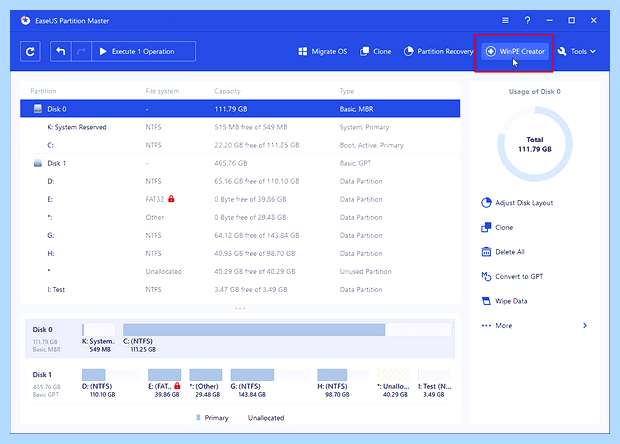
Task: Expand More actions chevron
Action: (585, 325)
